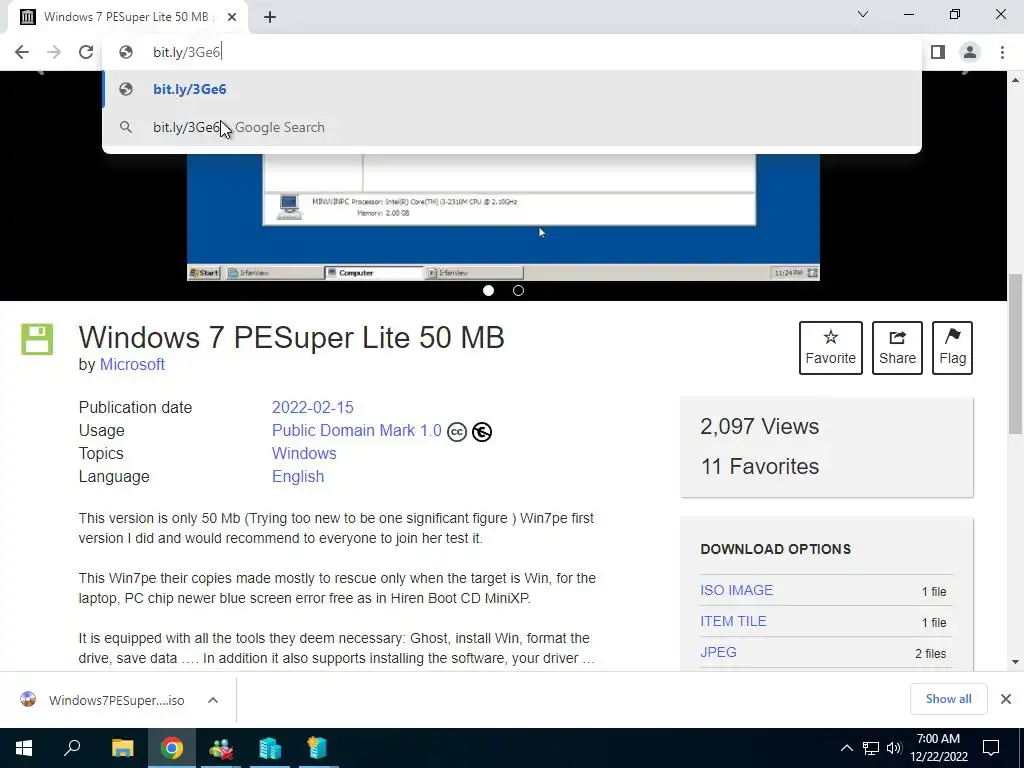Image resolution: width=1024 pixels, height=768 pixels.
Task: Open Chrome three-dot menu
Action: tap(1002, 52)
